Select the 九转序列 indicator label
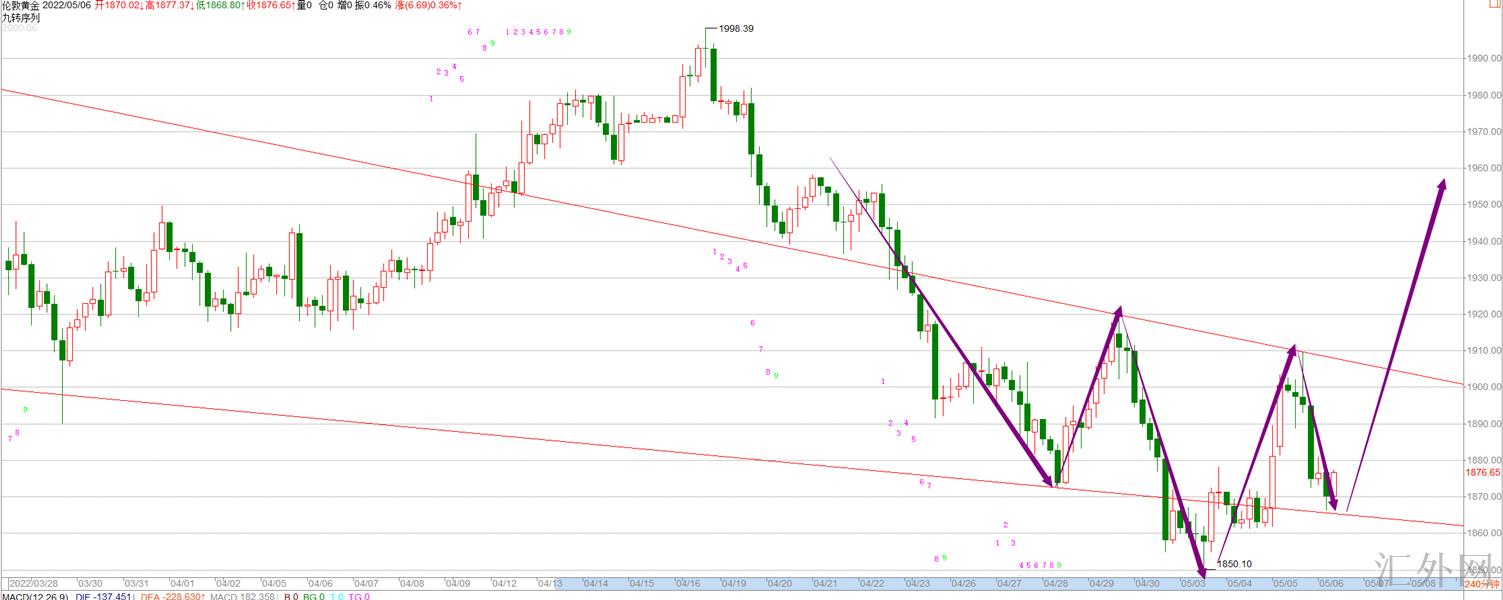 21,18
